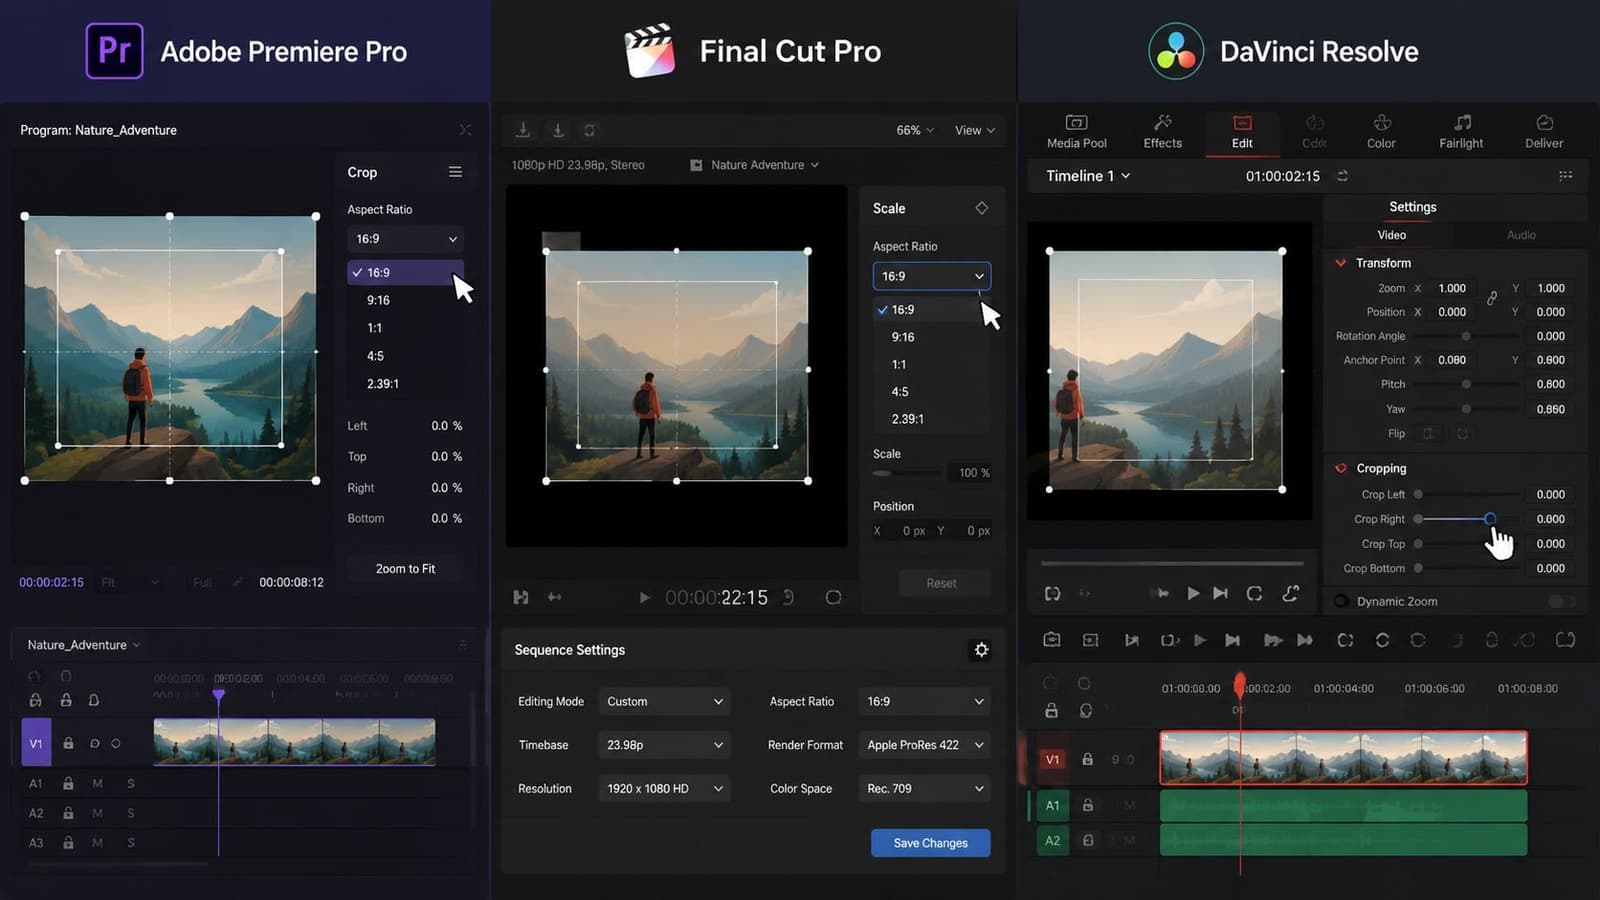Click loop playback icon in DaVinci viewer
This screenshot has width=1600, height=900.
(x=1254, y=593)
